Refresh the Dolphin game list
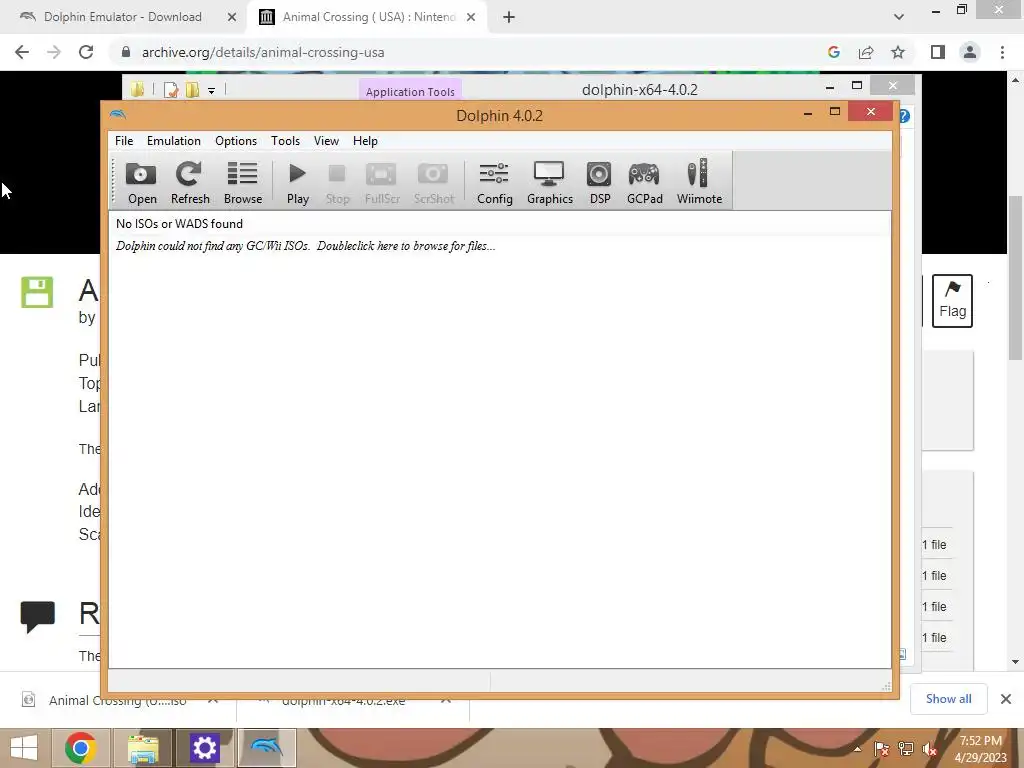This screenshot has width=1024, height=768. coord(190,182)
